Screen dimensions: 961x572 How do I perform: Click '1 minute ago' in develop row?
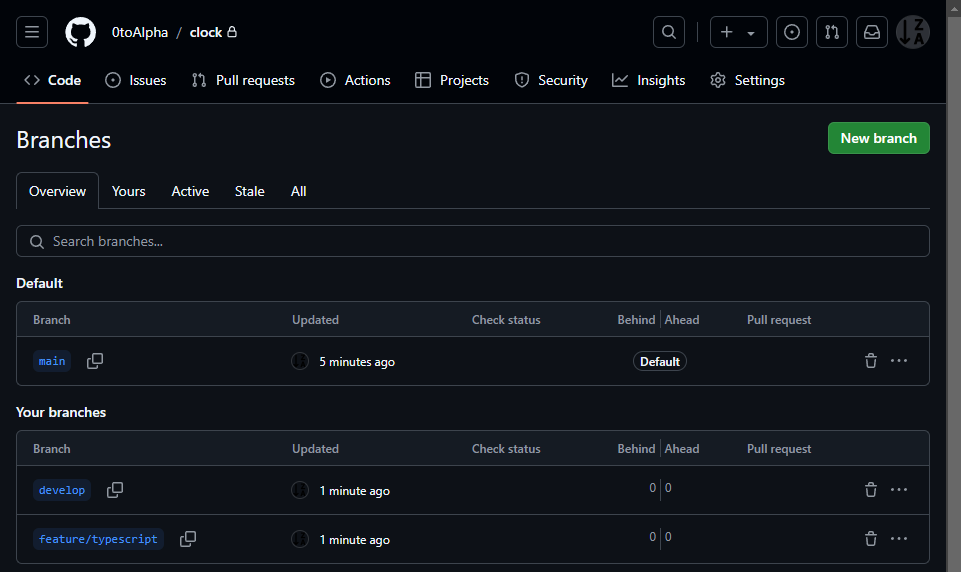coord(354,490)
